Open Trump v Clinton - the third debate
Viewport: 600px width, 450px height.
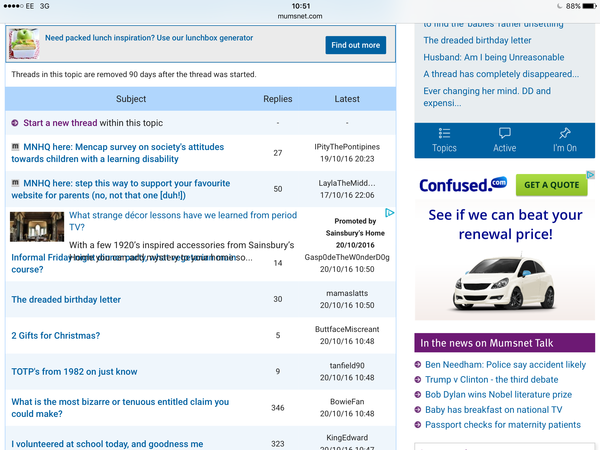492,380
